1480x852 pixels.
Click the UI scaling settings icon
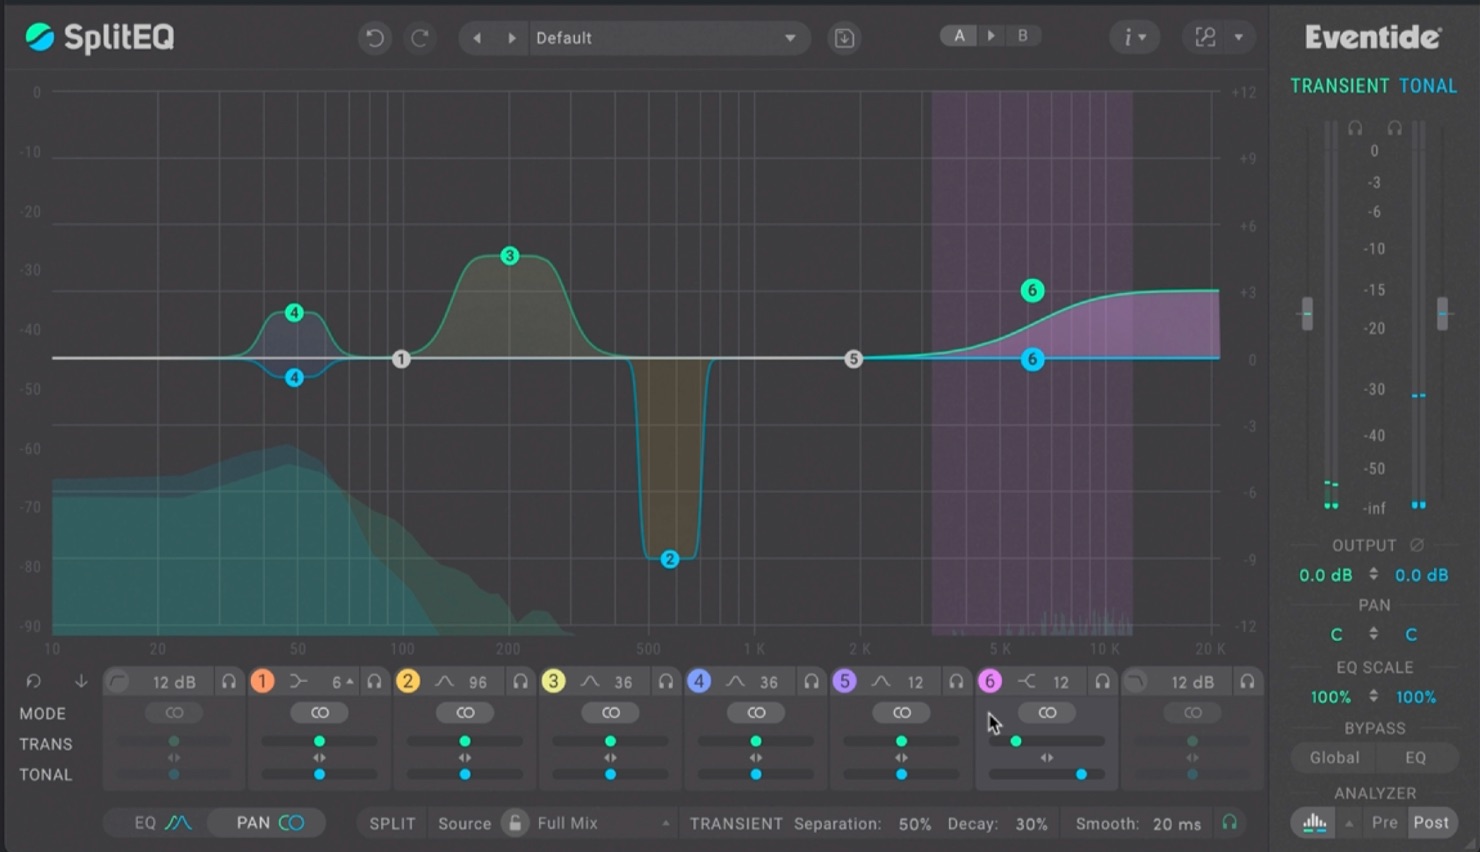[x=1205, y=38]
